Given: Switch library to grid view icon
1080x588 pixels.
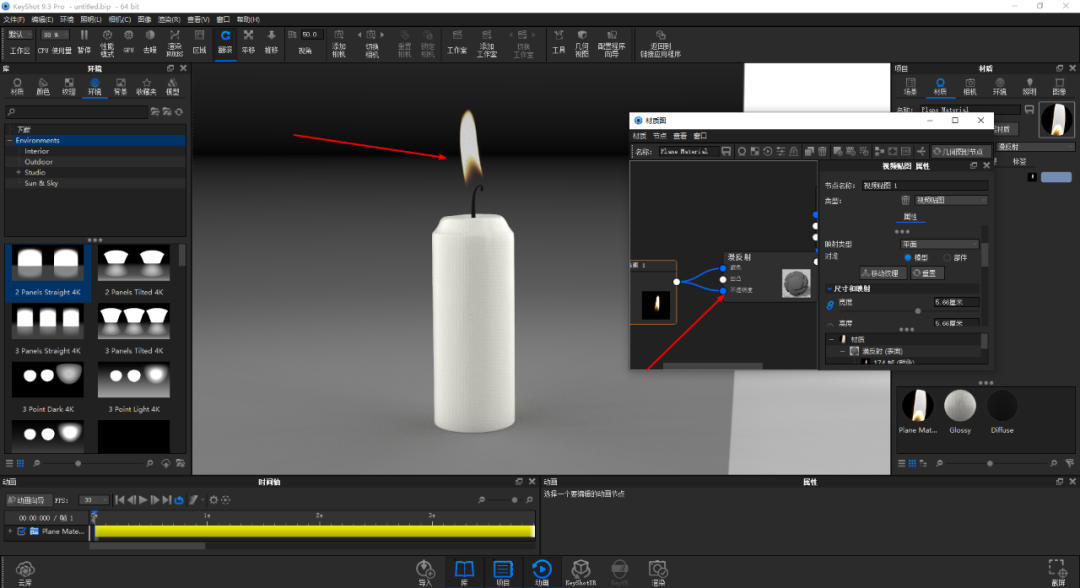Looking at the screenshot, I should (x=21, y=463).
